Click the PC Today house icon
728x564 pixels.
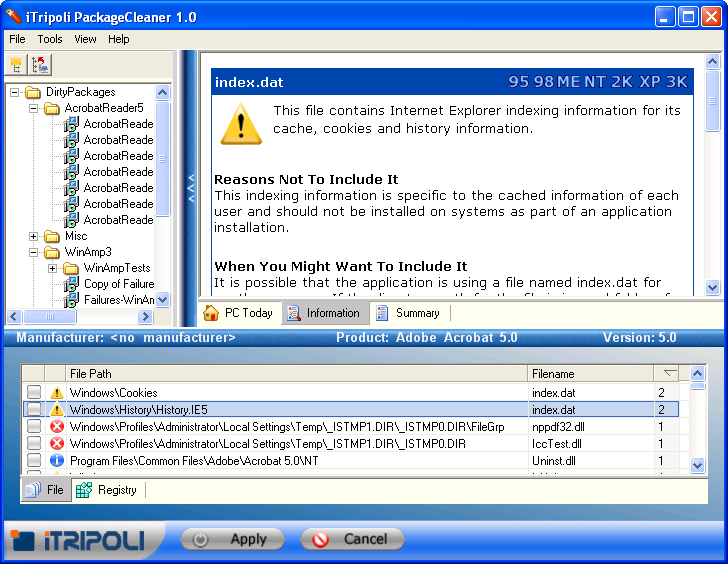(211, 313)
